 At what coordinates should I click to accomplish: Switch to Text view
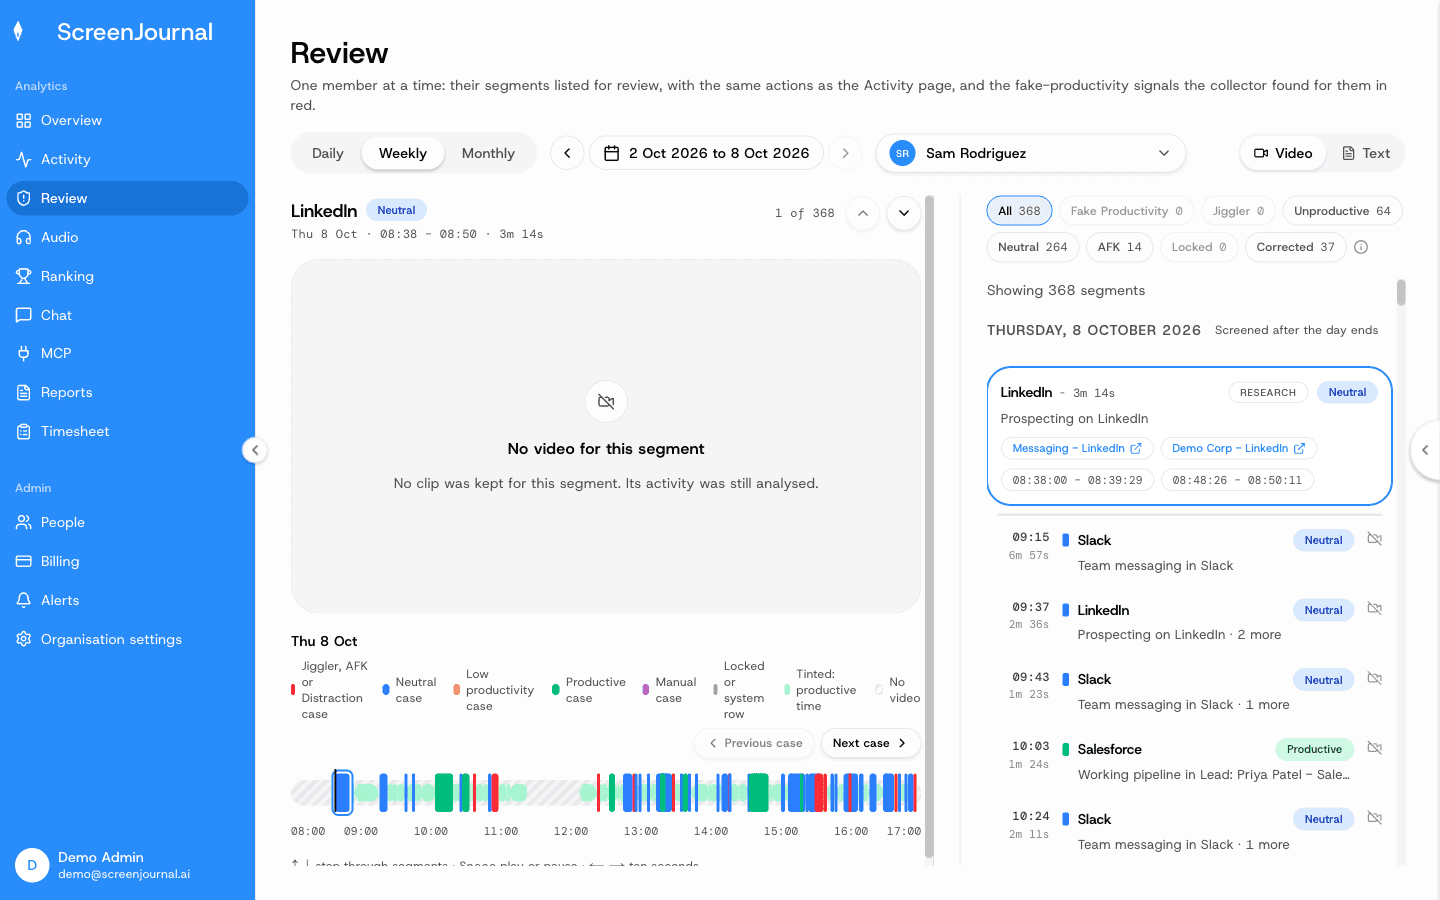click(x=1366, y=153)
